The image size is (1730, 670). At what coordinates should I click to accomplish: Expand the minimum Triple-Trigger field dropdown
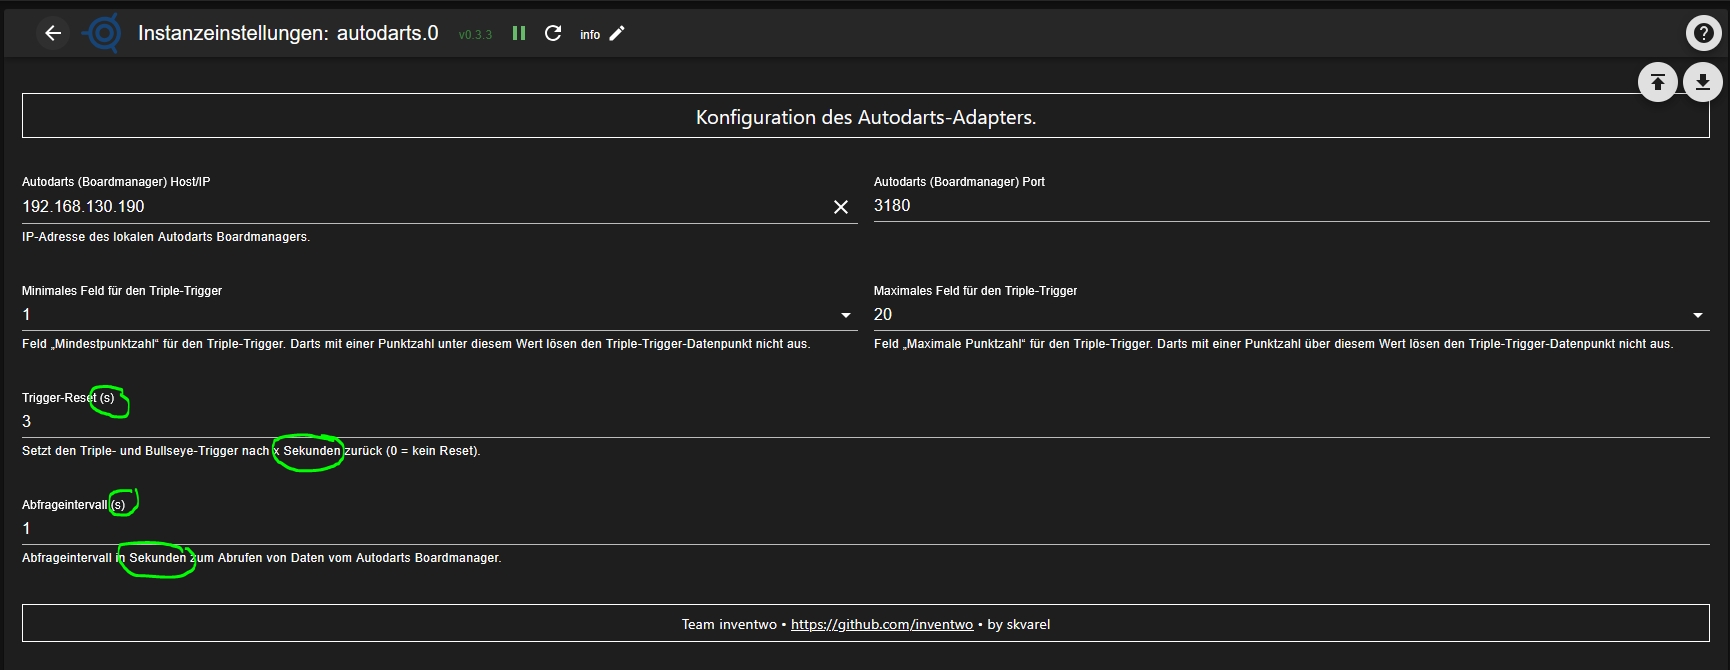846,315
